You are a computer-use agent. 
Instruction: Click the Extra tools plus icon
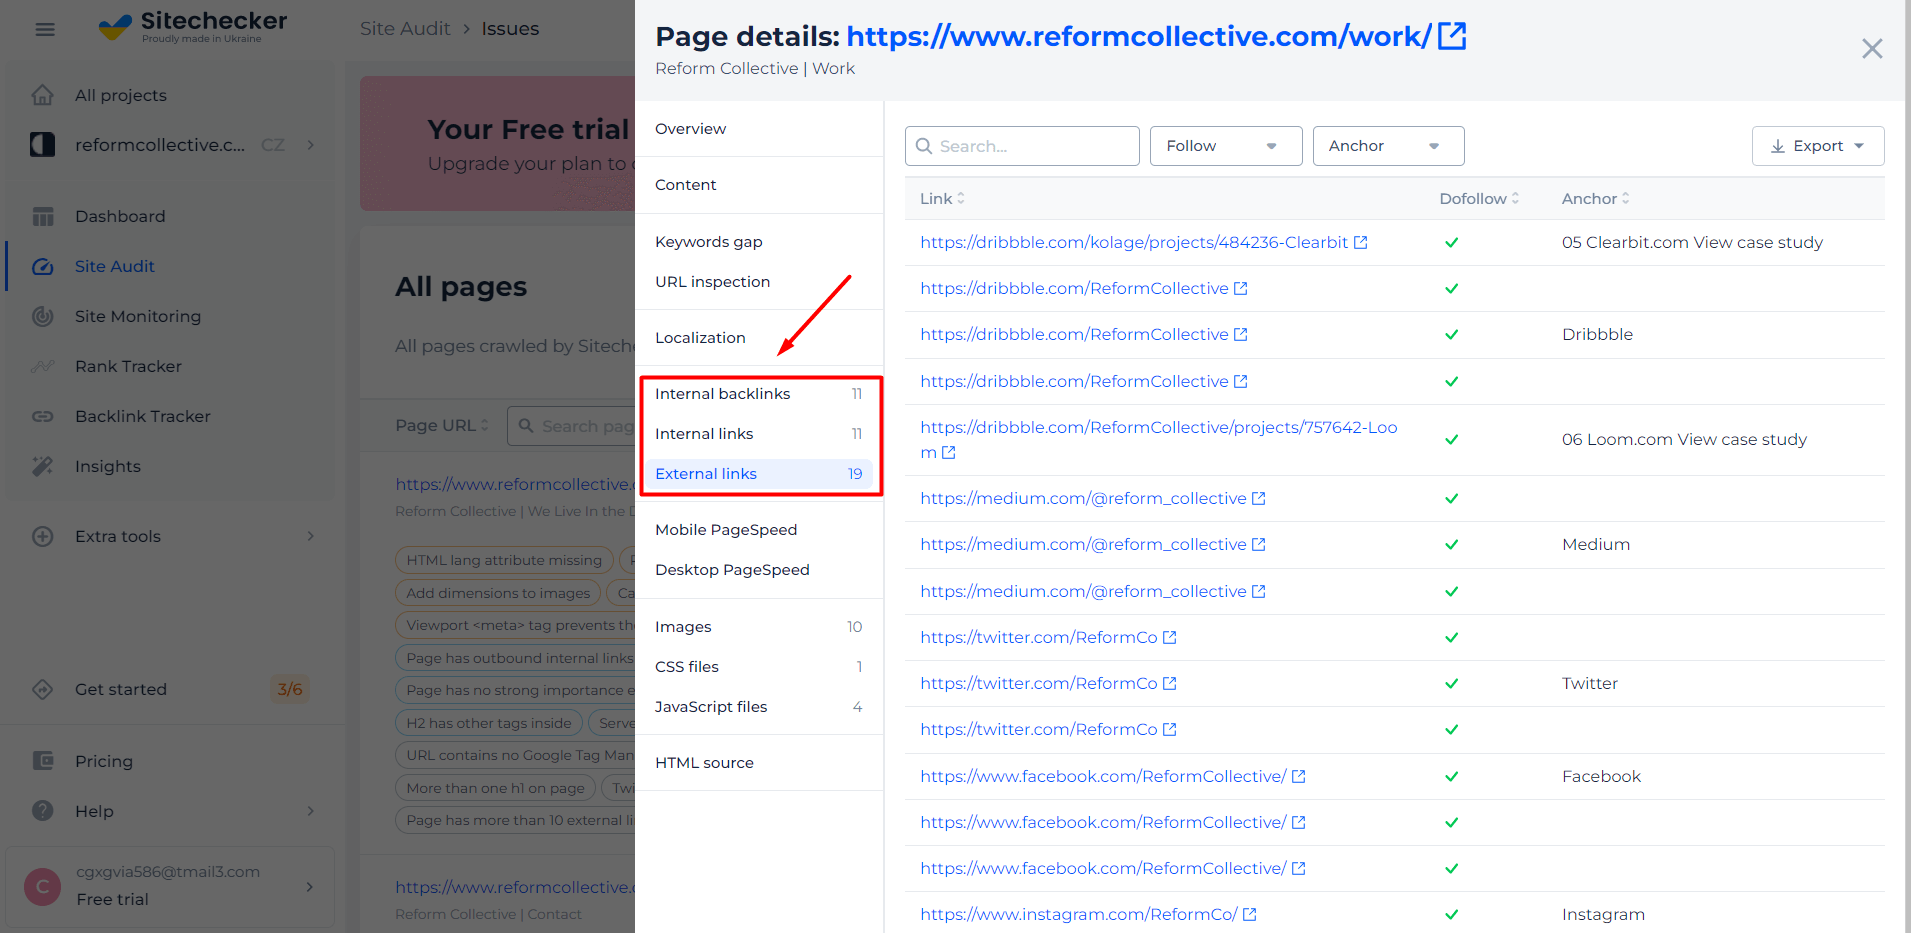tap(42, 536)
